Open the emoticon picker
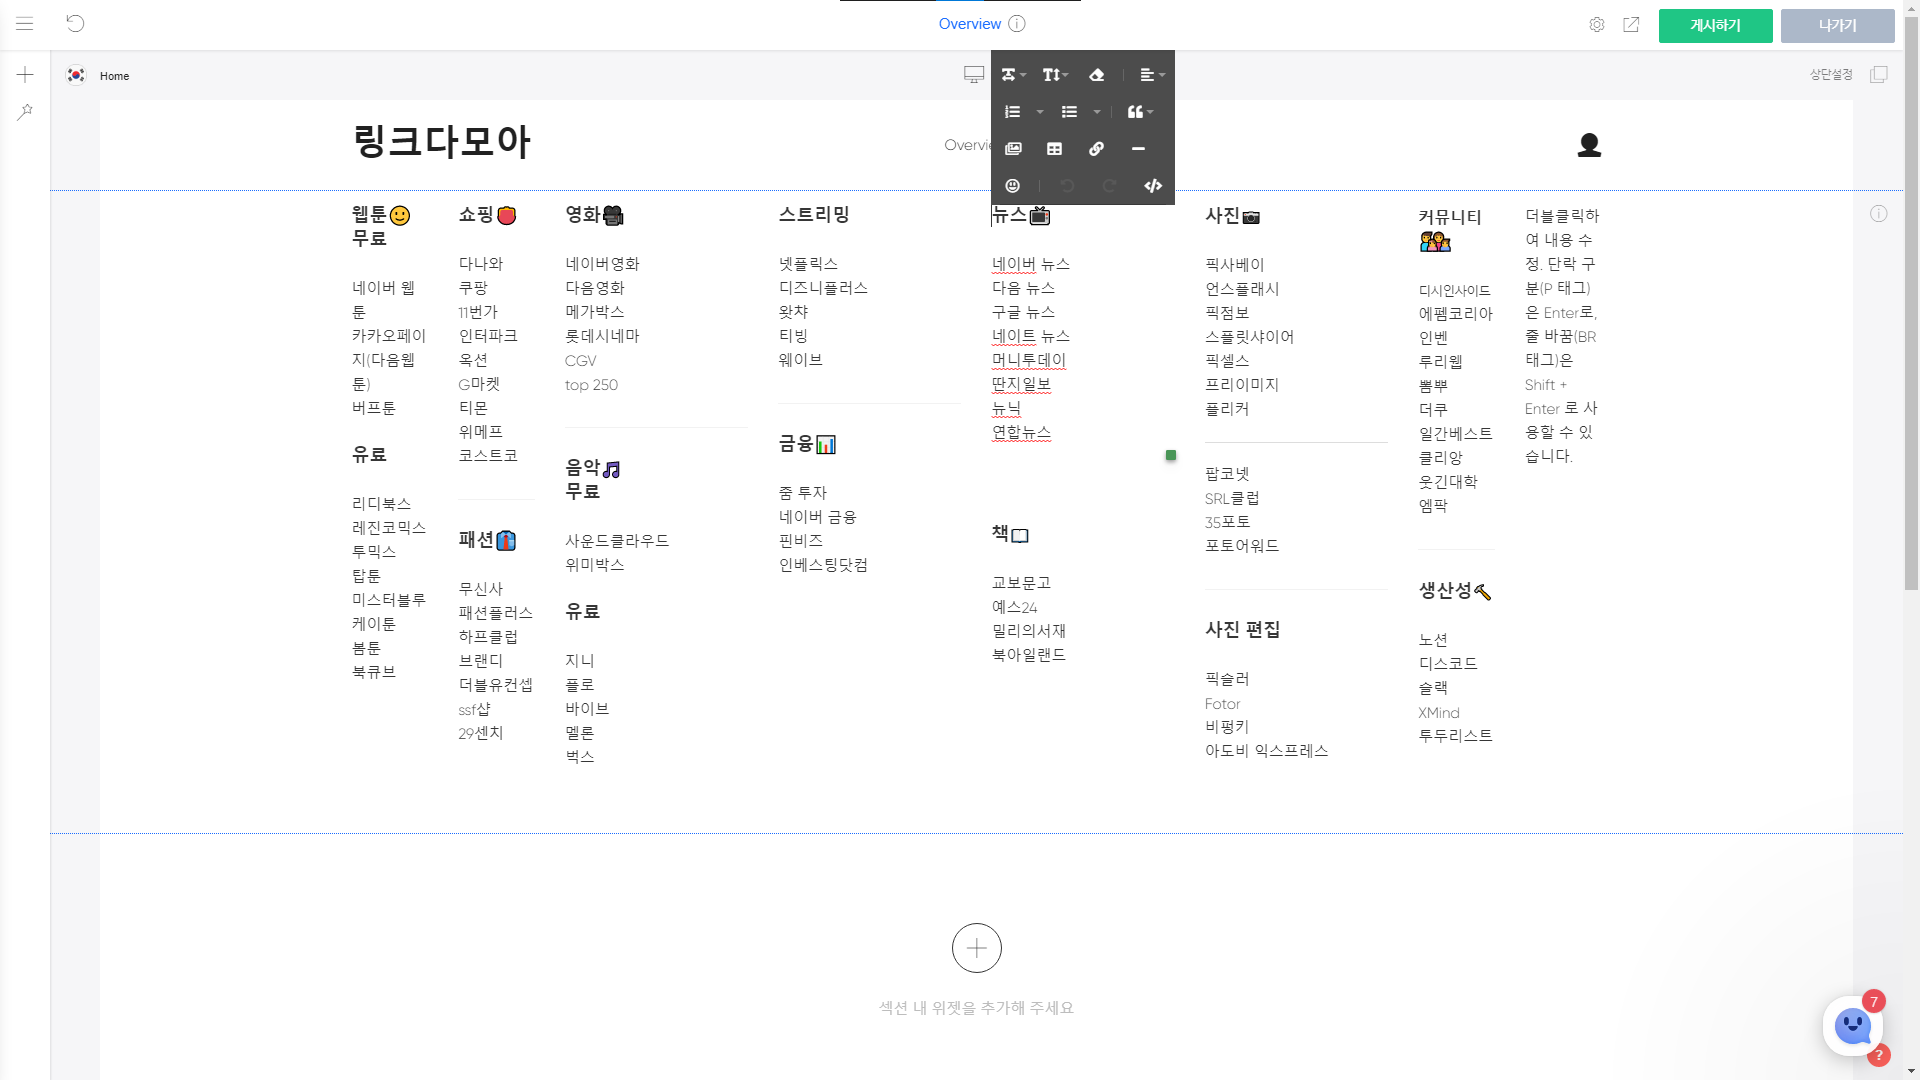 pyautogui.click(x=1012, y=186)
